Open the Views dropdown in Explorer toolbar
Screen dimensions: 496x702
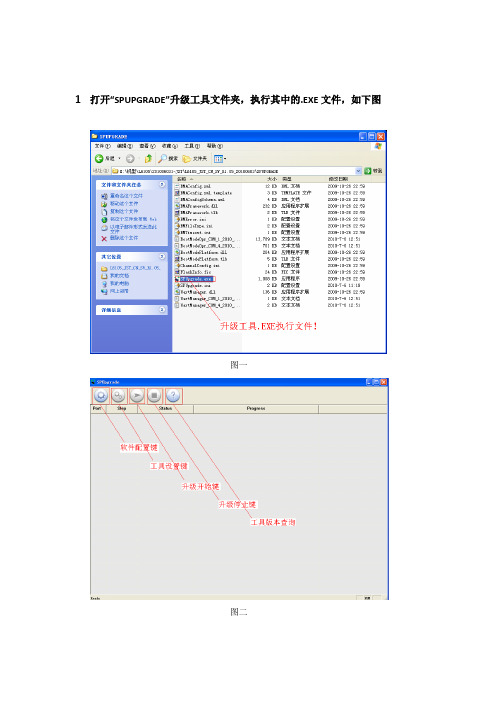coord(220,158)
